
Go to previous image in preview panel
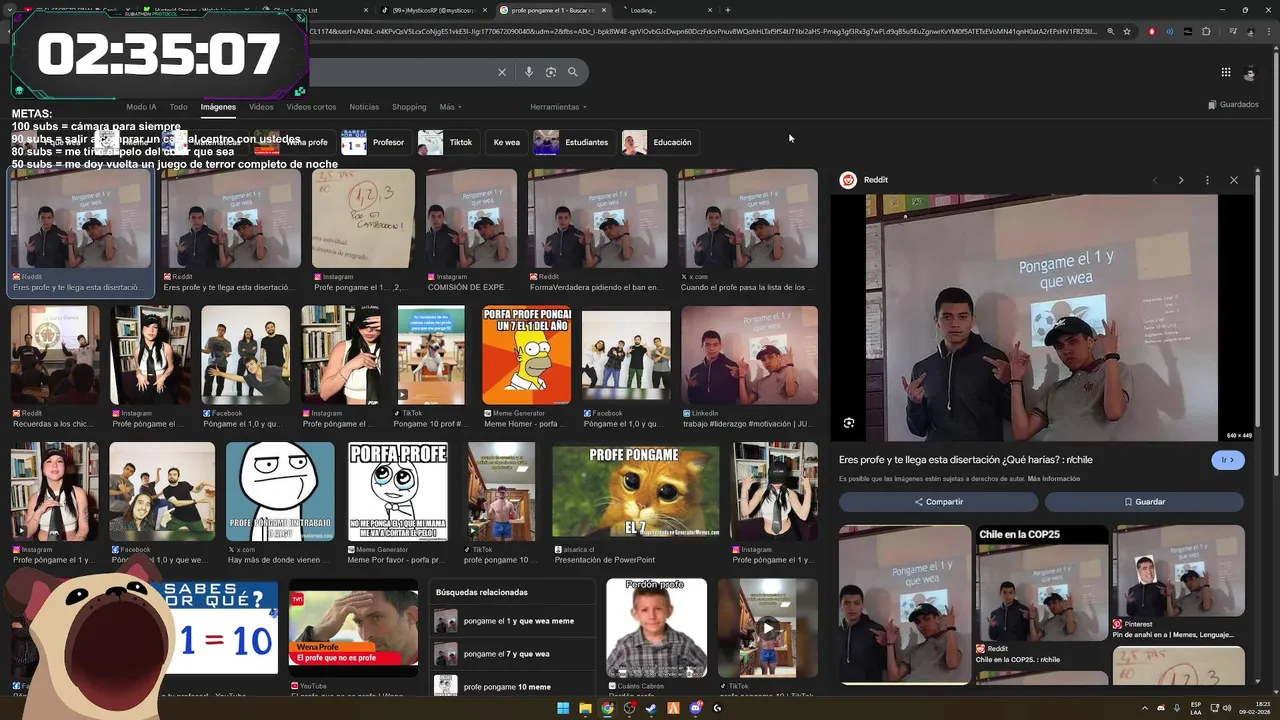pyautogui.click(x=1155, y=180)
